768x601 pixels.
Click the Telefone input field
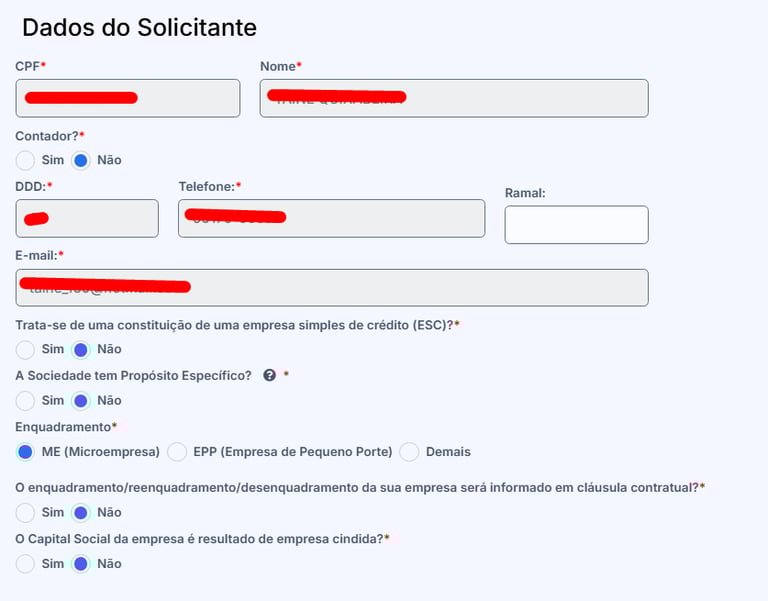[x=332, y=218]
